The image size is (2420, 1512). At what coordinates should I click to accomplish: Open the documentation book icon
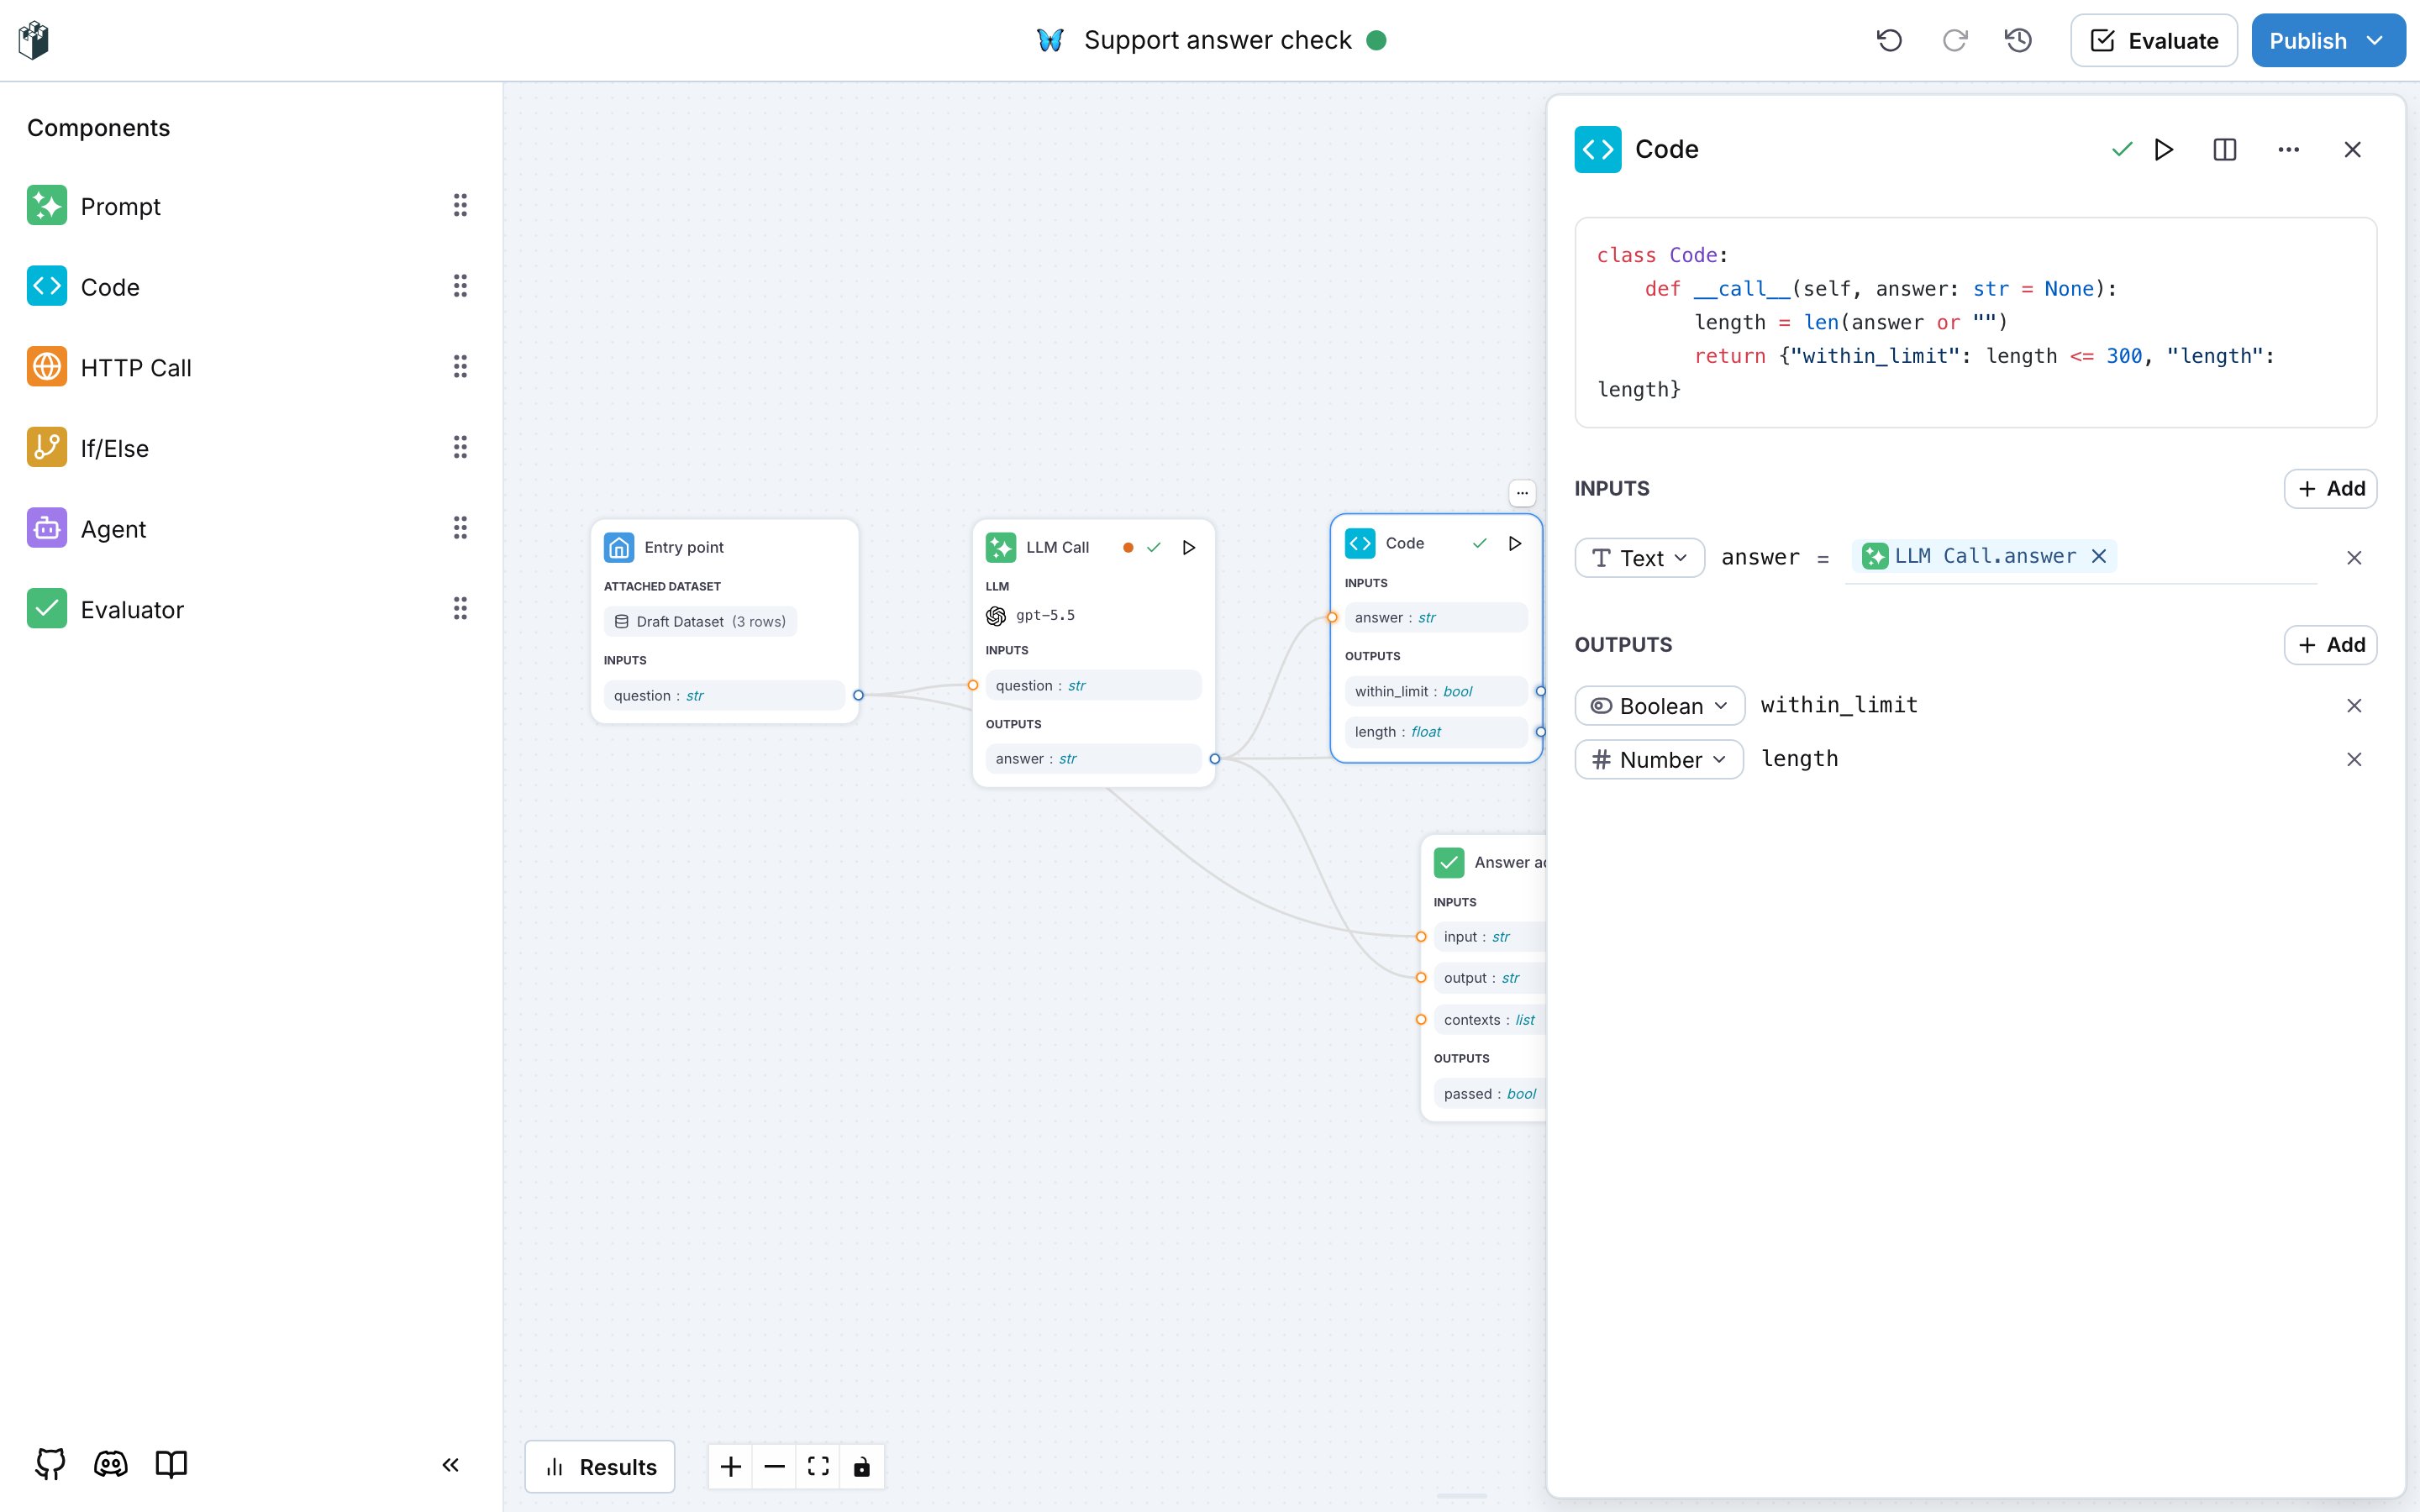[171, 1464]
